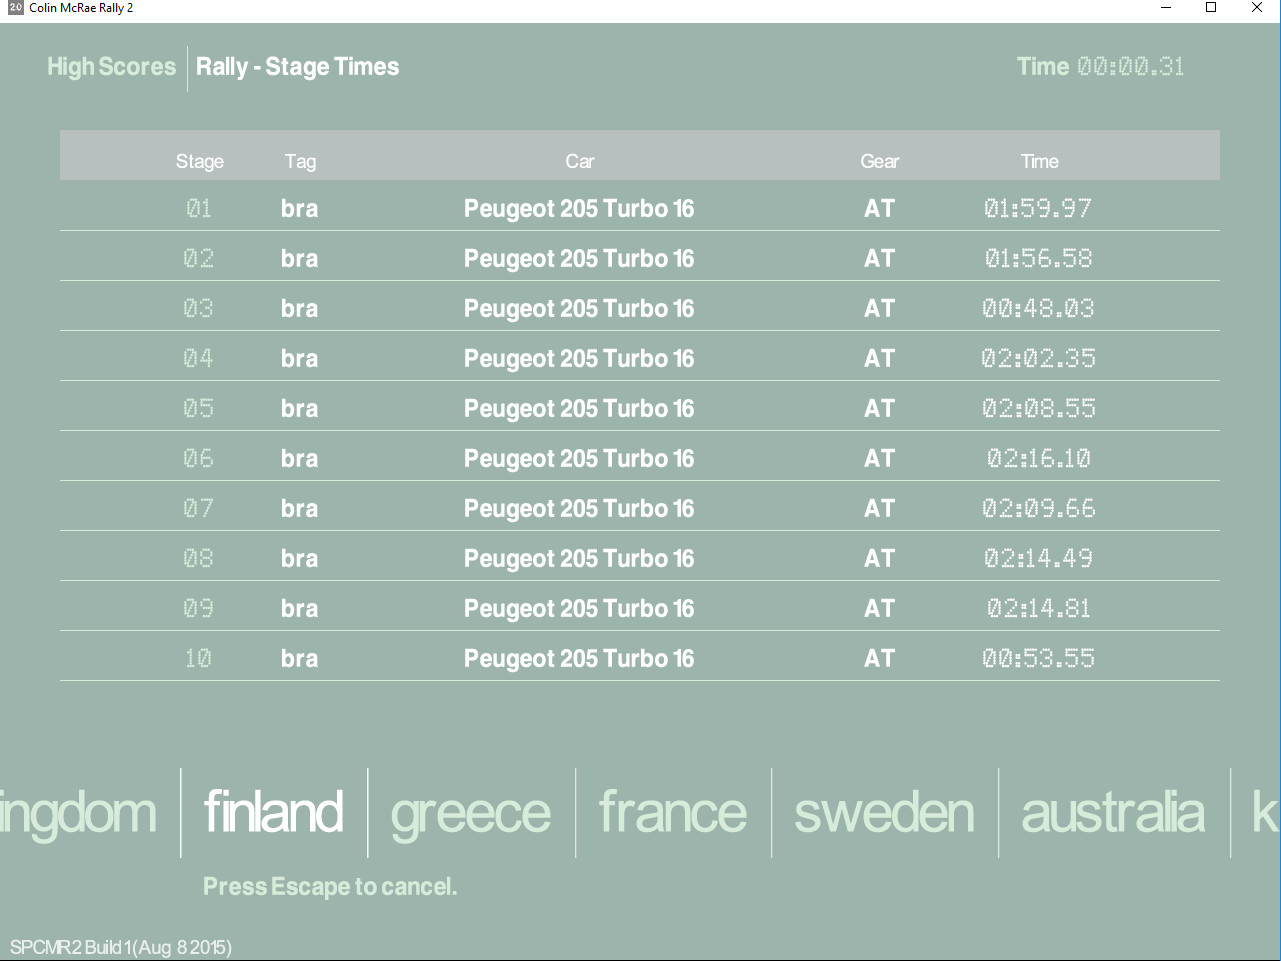Click the Tag column header
The image size is (1281, 961).
click(x=300, y=161)
